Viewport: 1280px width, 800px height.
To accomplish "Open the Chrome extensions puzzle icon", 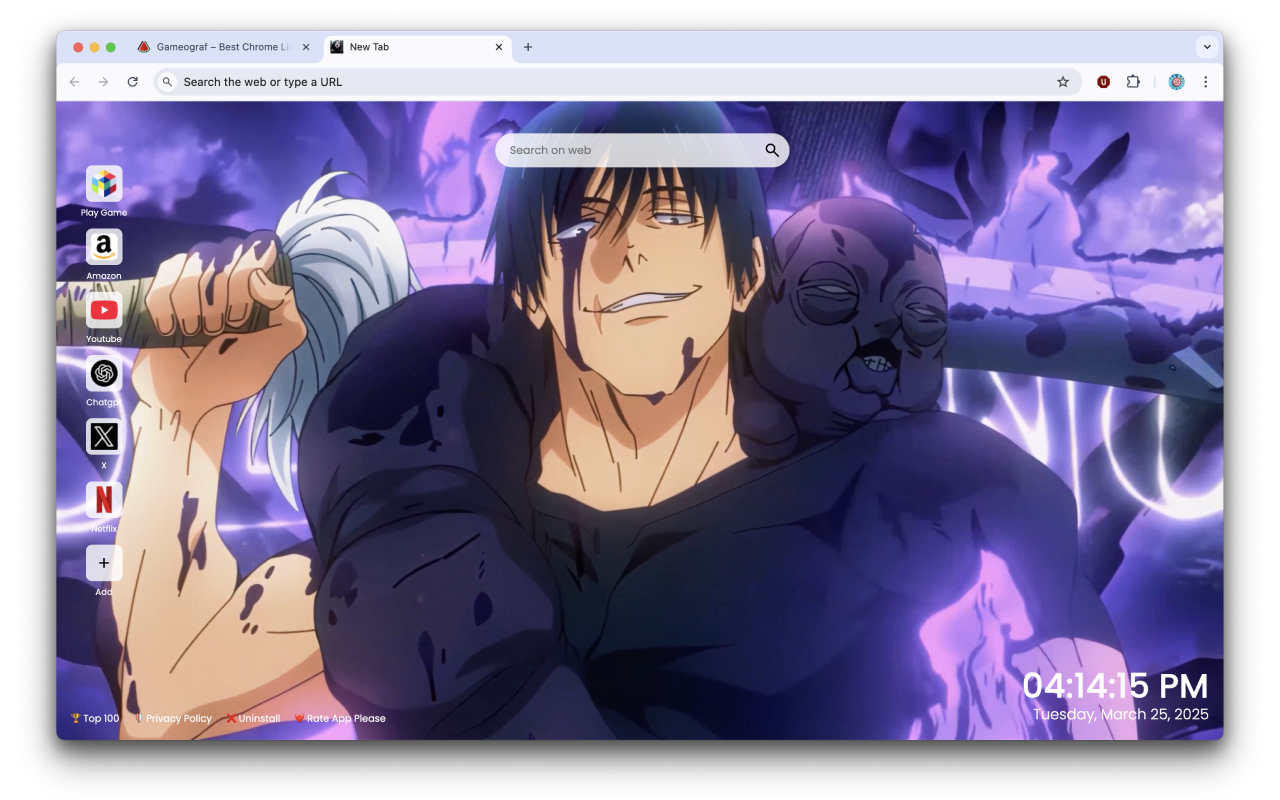I will [x=1133, y=81].
